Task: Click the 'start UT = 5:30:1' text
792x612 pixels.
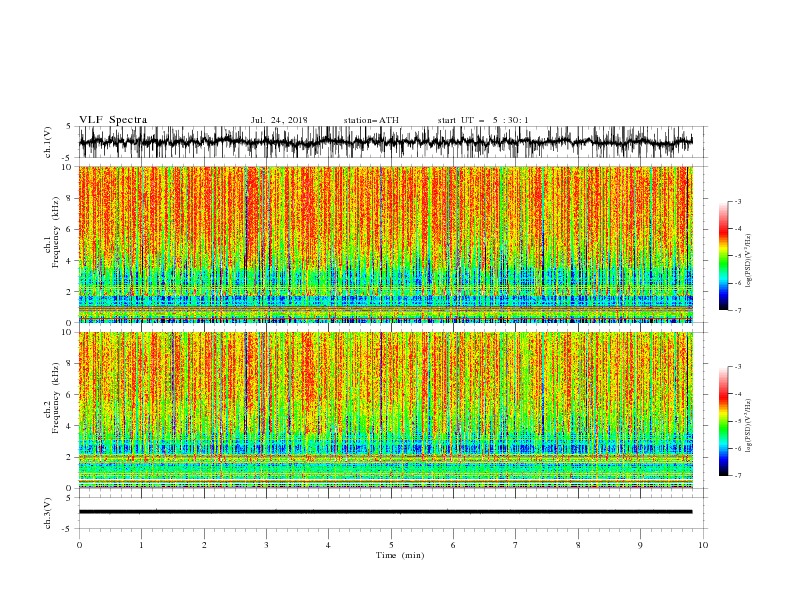Action: pos(483,120)
